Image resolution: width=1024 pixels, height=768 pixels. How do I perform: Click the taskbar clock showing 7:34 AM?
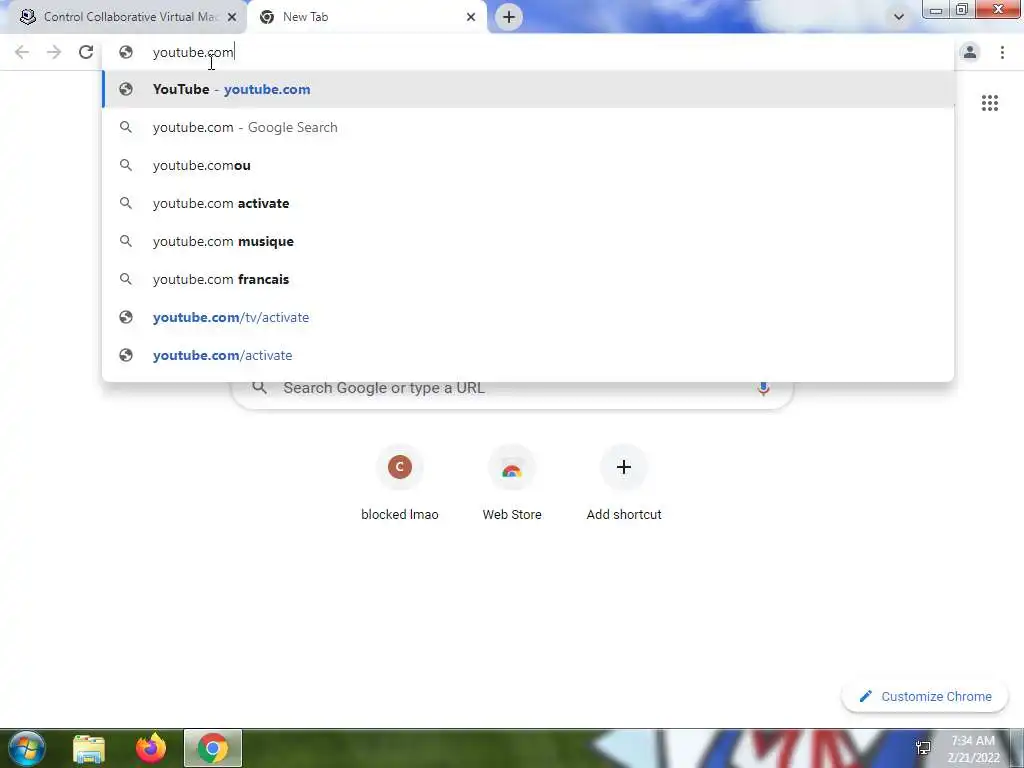tap(973, 748)
